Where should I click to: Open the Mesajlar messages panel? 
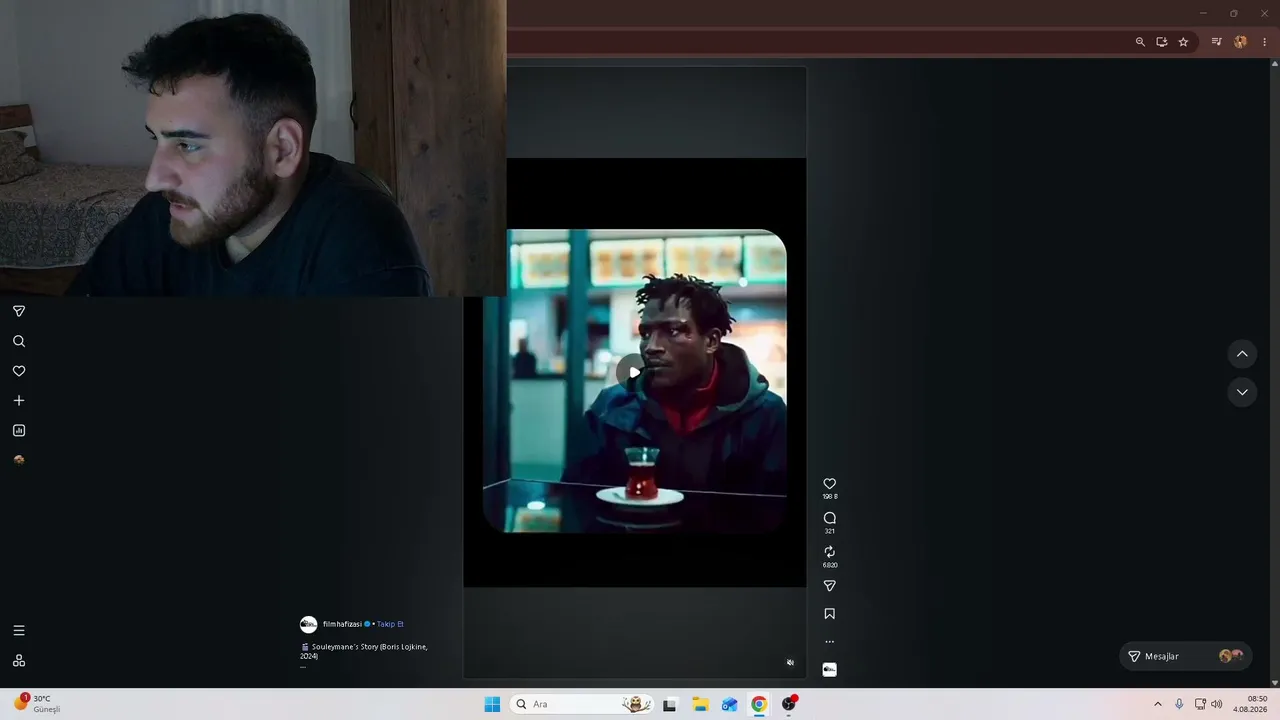pos(1185,656)
